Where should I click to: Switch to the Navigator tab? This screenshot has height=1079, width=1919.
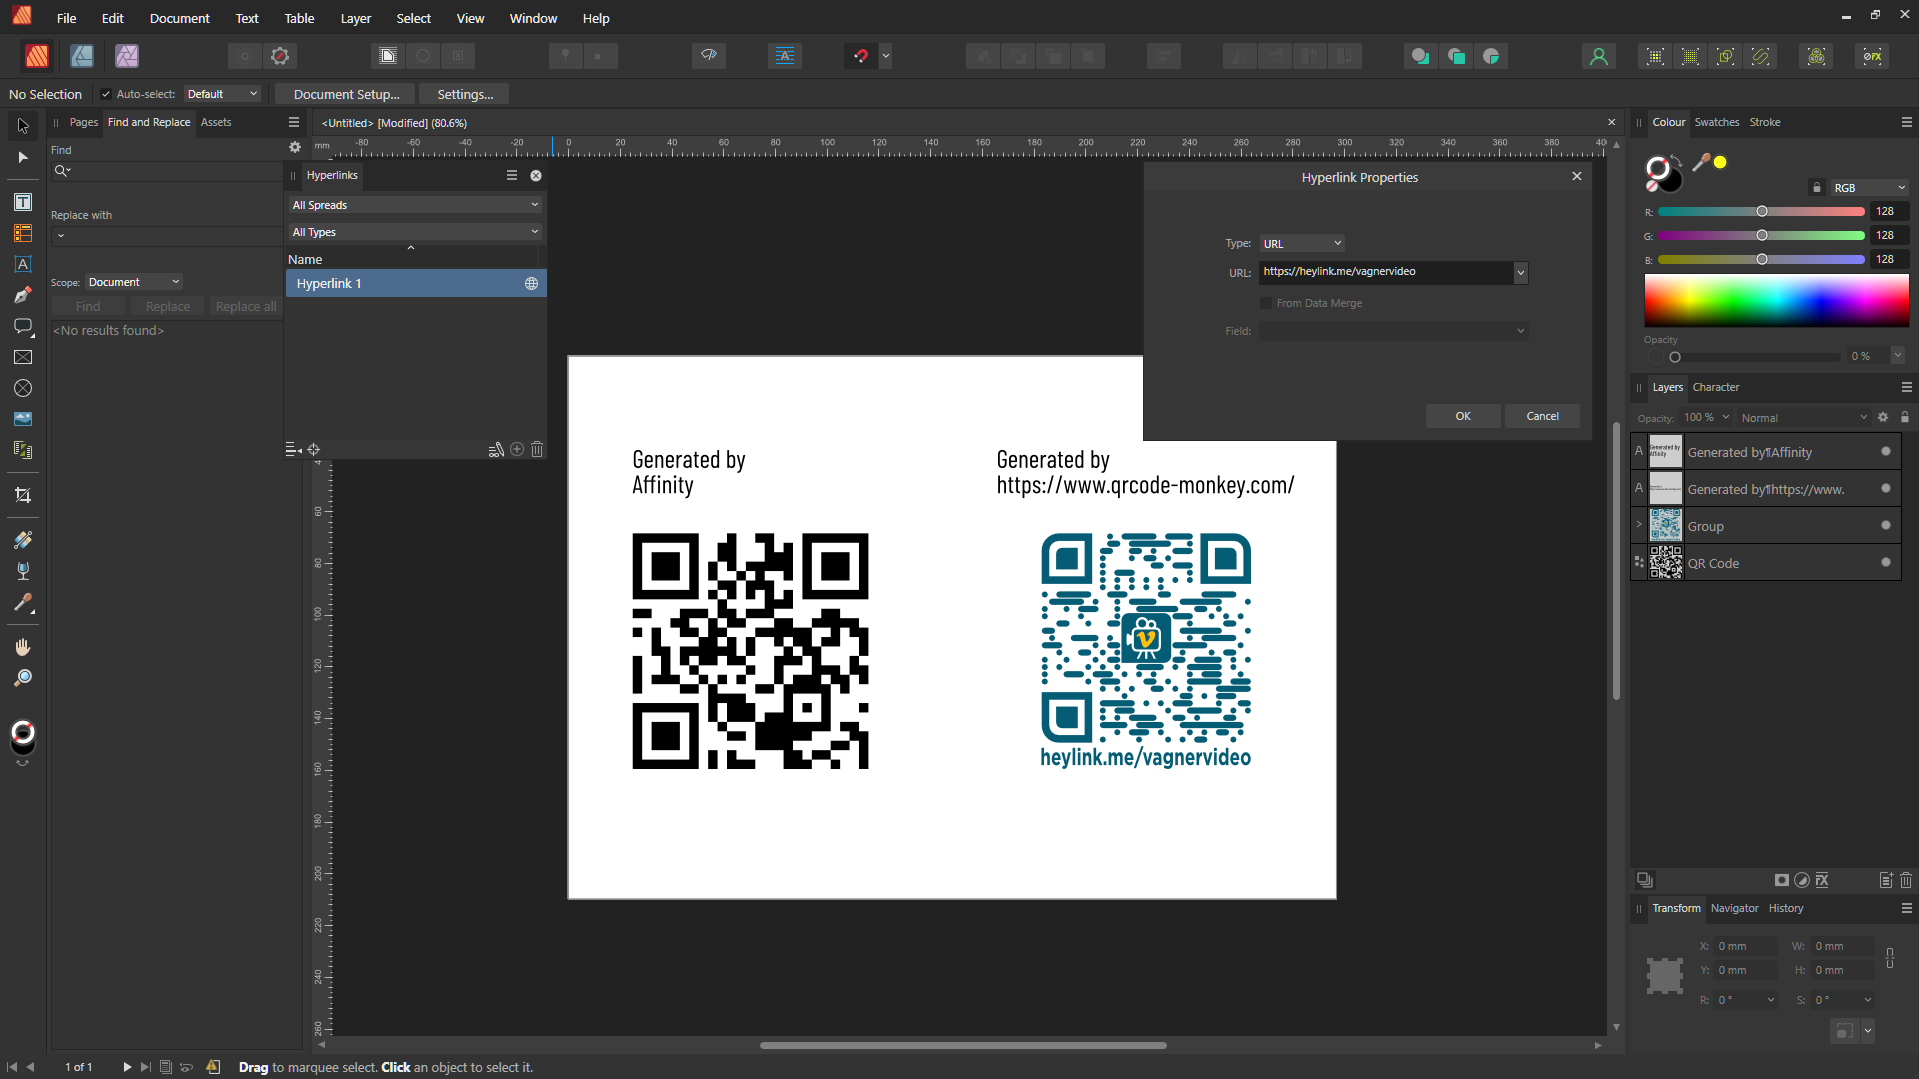1734,908
